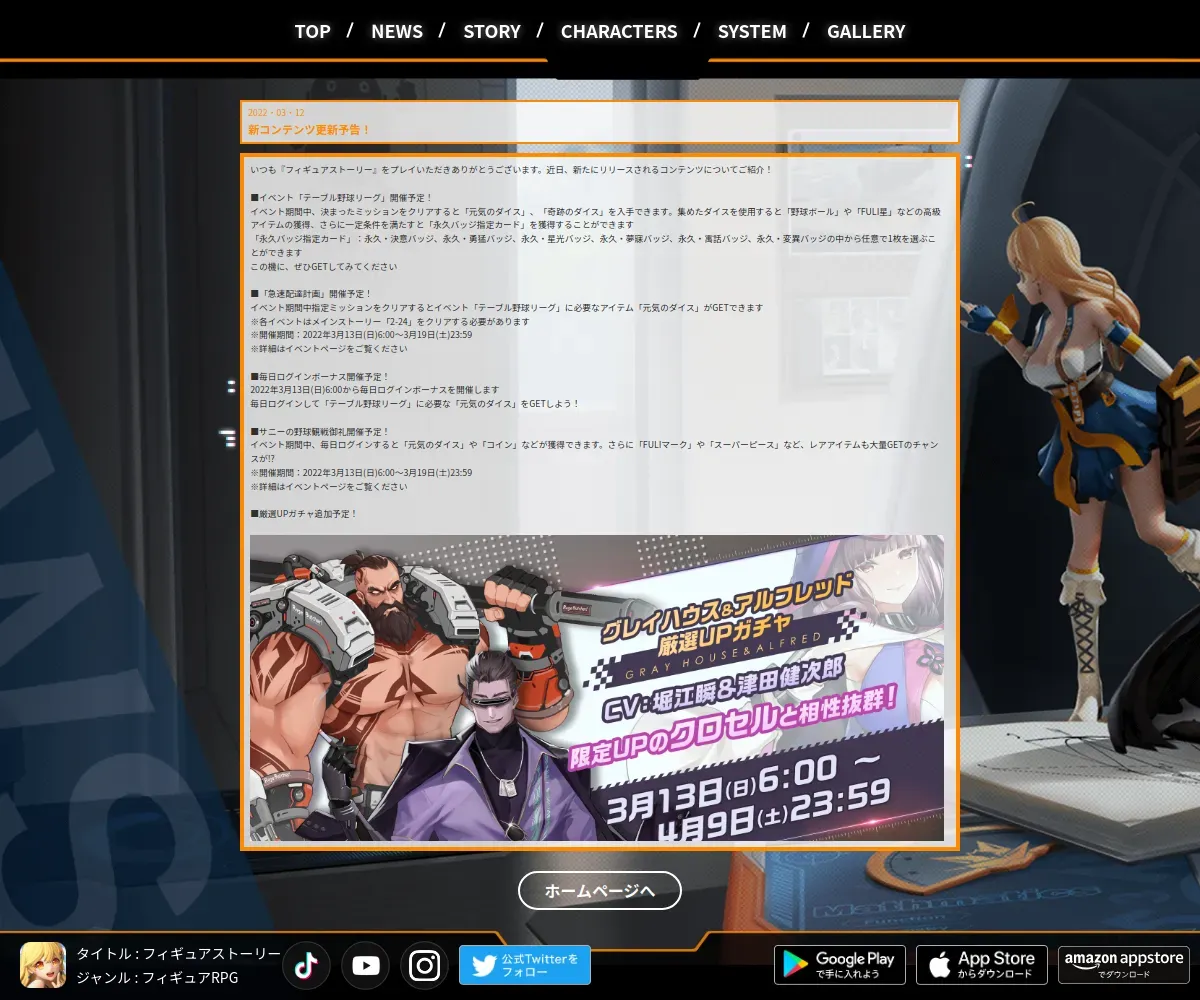Screen dimensions: 1200x1000
Task: Click the ホームページへ button
Action: point(600,890)
